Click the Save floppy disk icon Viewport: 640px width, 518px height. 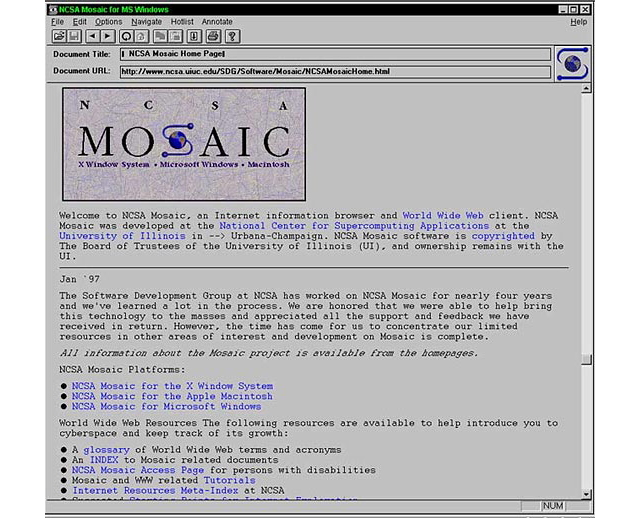[x=74, y=36]
